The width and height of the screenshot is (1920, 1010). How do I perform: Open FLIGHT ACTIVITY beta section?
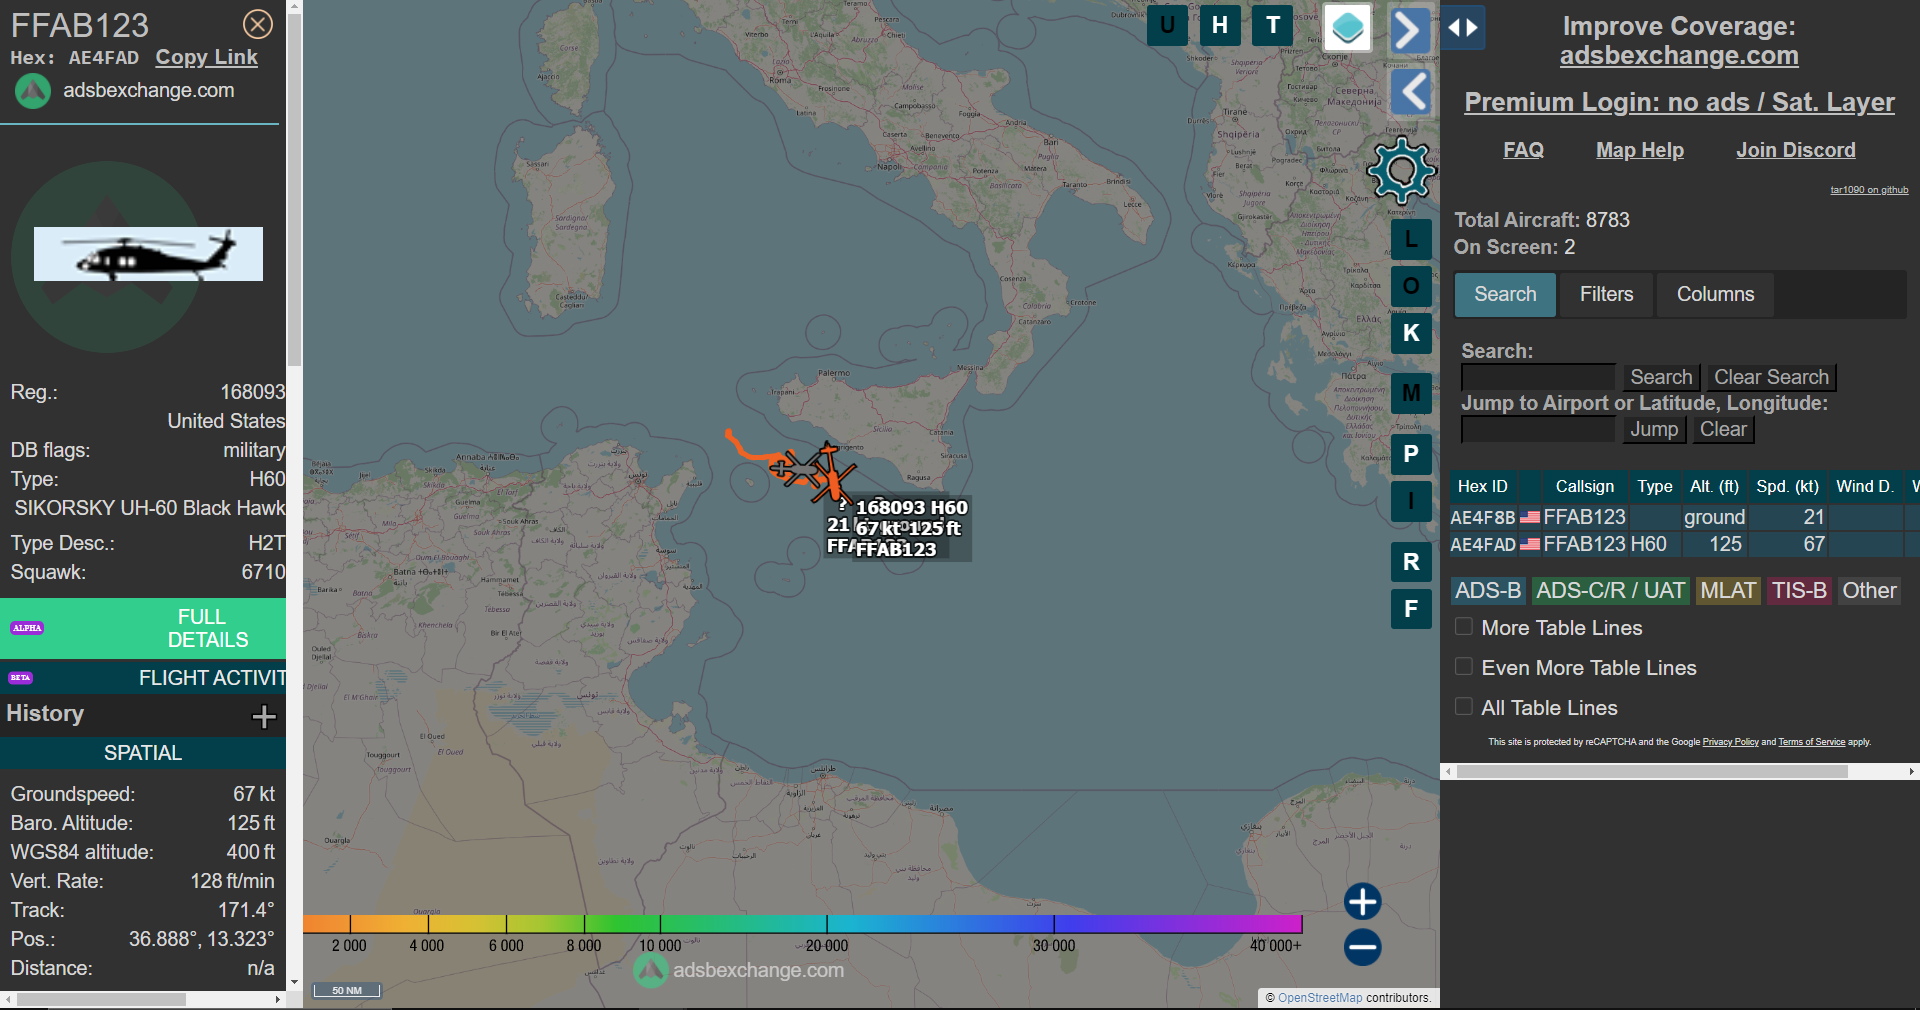(x=143, y=678)
